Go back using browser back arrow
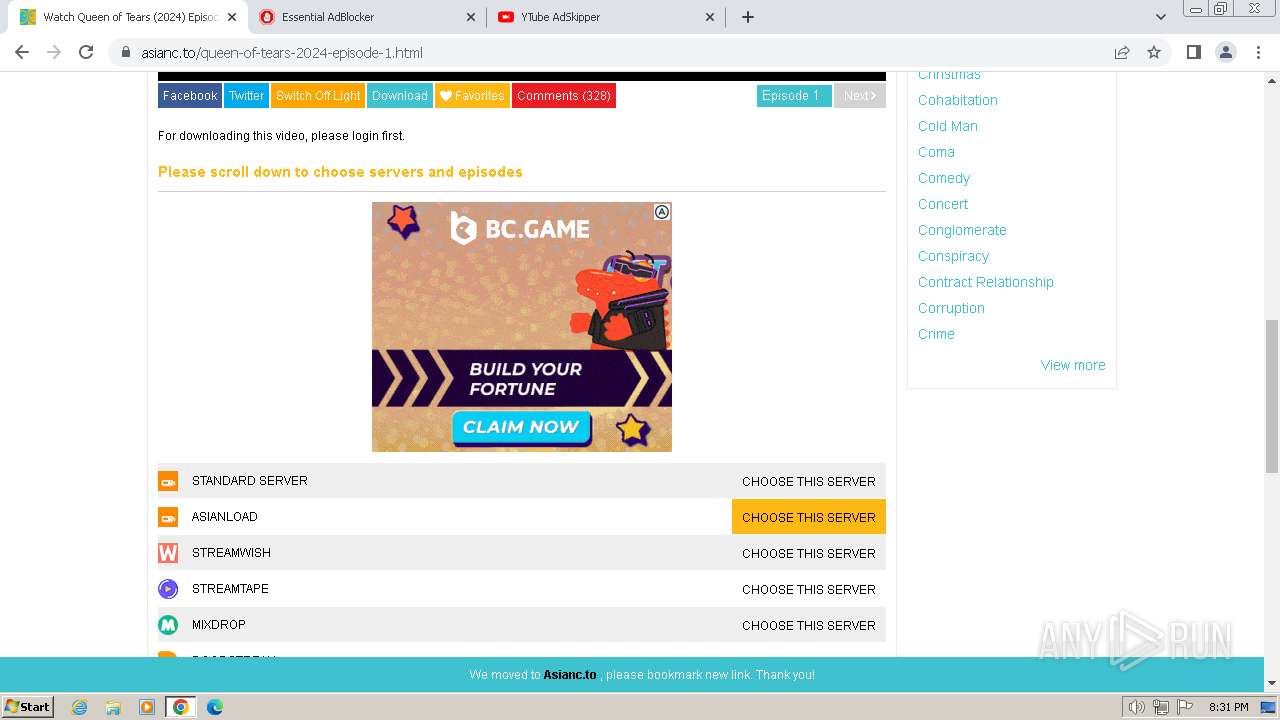1280x720 pixels. [x=22, y=52]
